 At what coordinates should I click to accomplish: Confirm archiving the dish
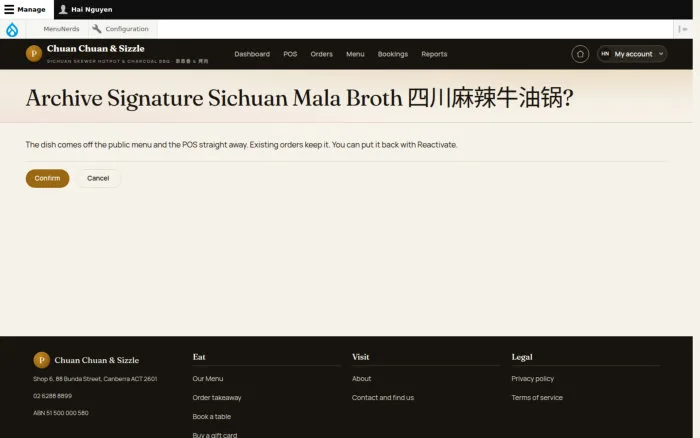tap(47, 178)
